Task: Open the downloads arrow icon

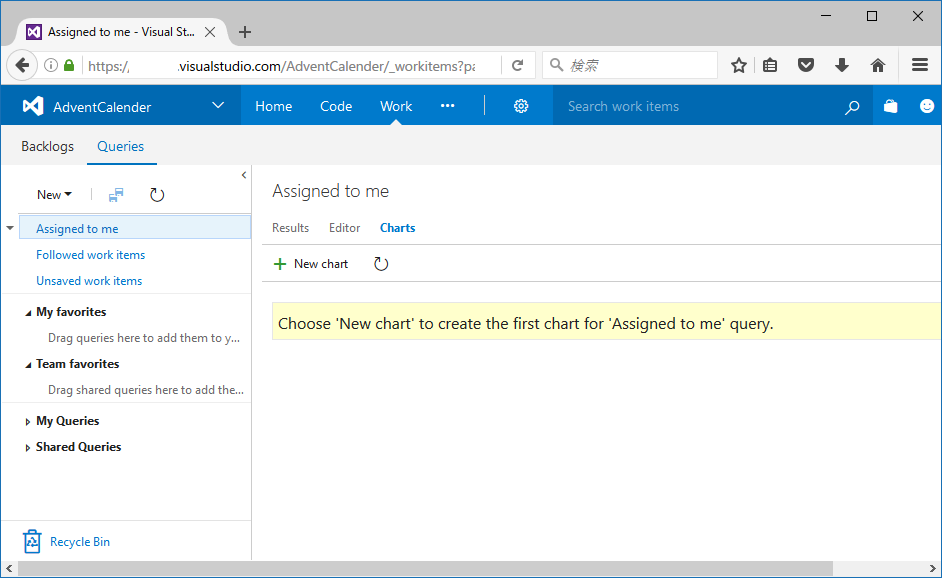Action: click(842, 65)
